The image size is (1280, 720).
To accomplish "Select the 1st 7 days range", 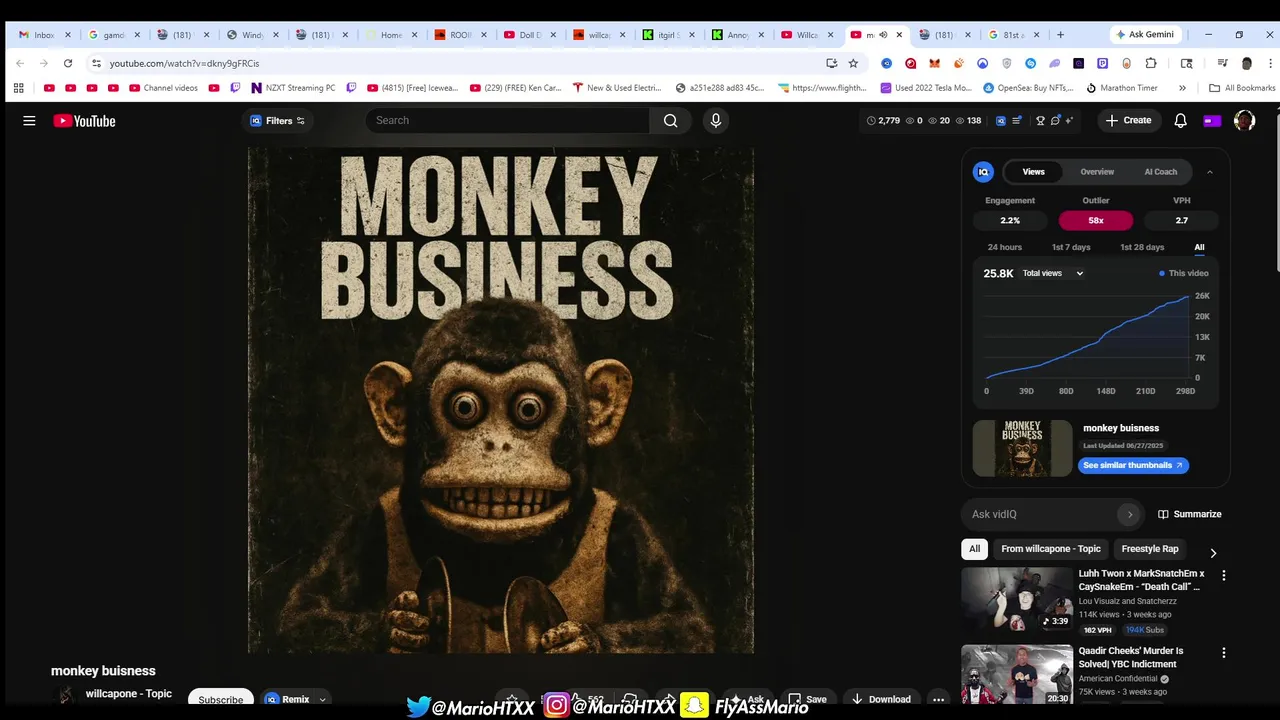I will [1070, 247].
